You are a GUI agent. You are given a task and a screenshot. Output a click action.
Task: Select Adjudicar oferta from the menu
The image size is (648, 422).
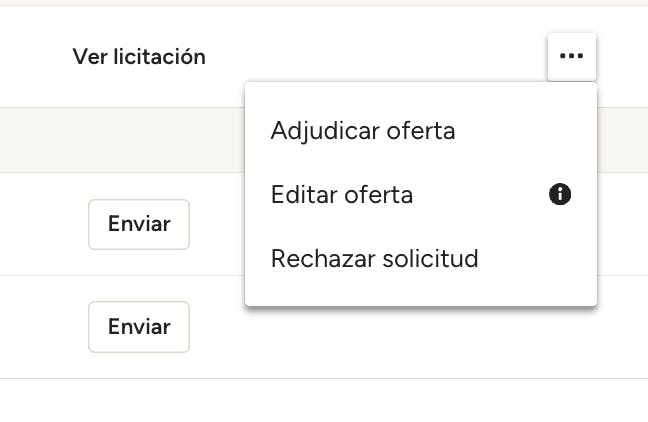tap(363, 131)
